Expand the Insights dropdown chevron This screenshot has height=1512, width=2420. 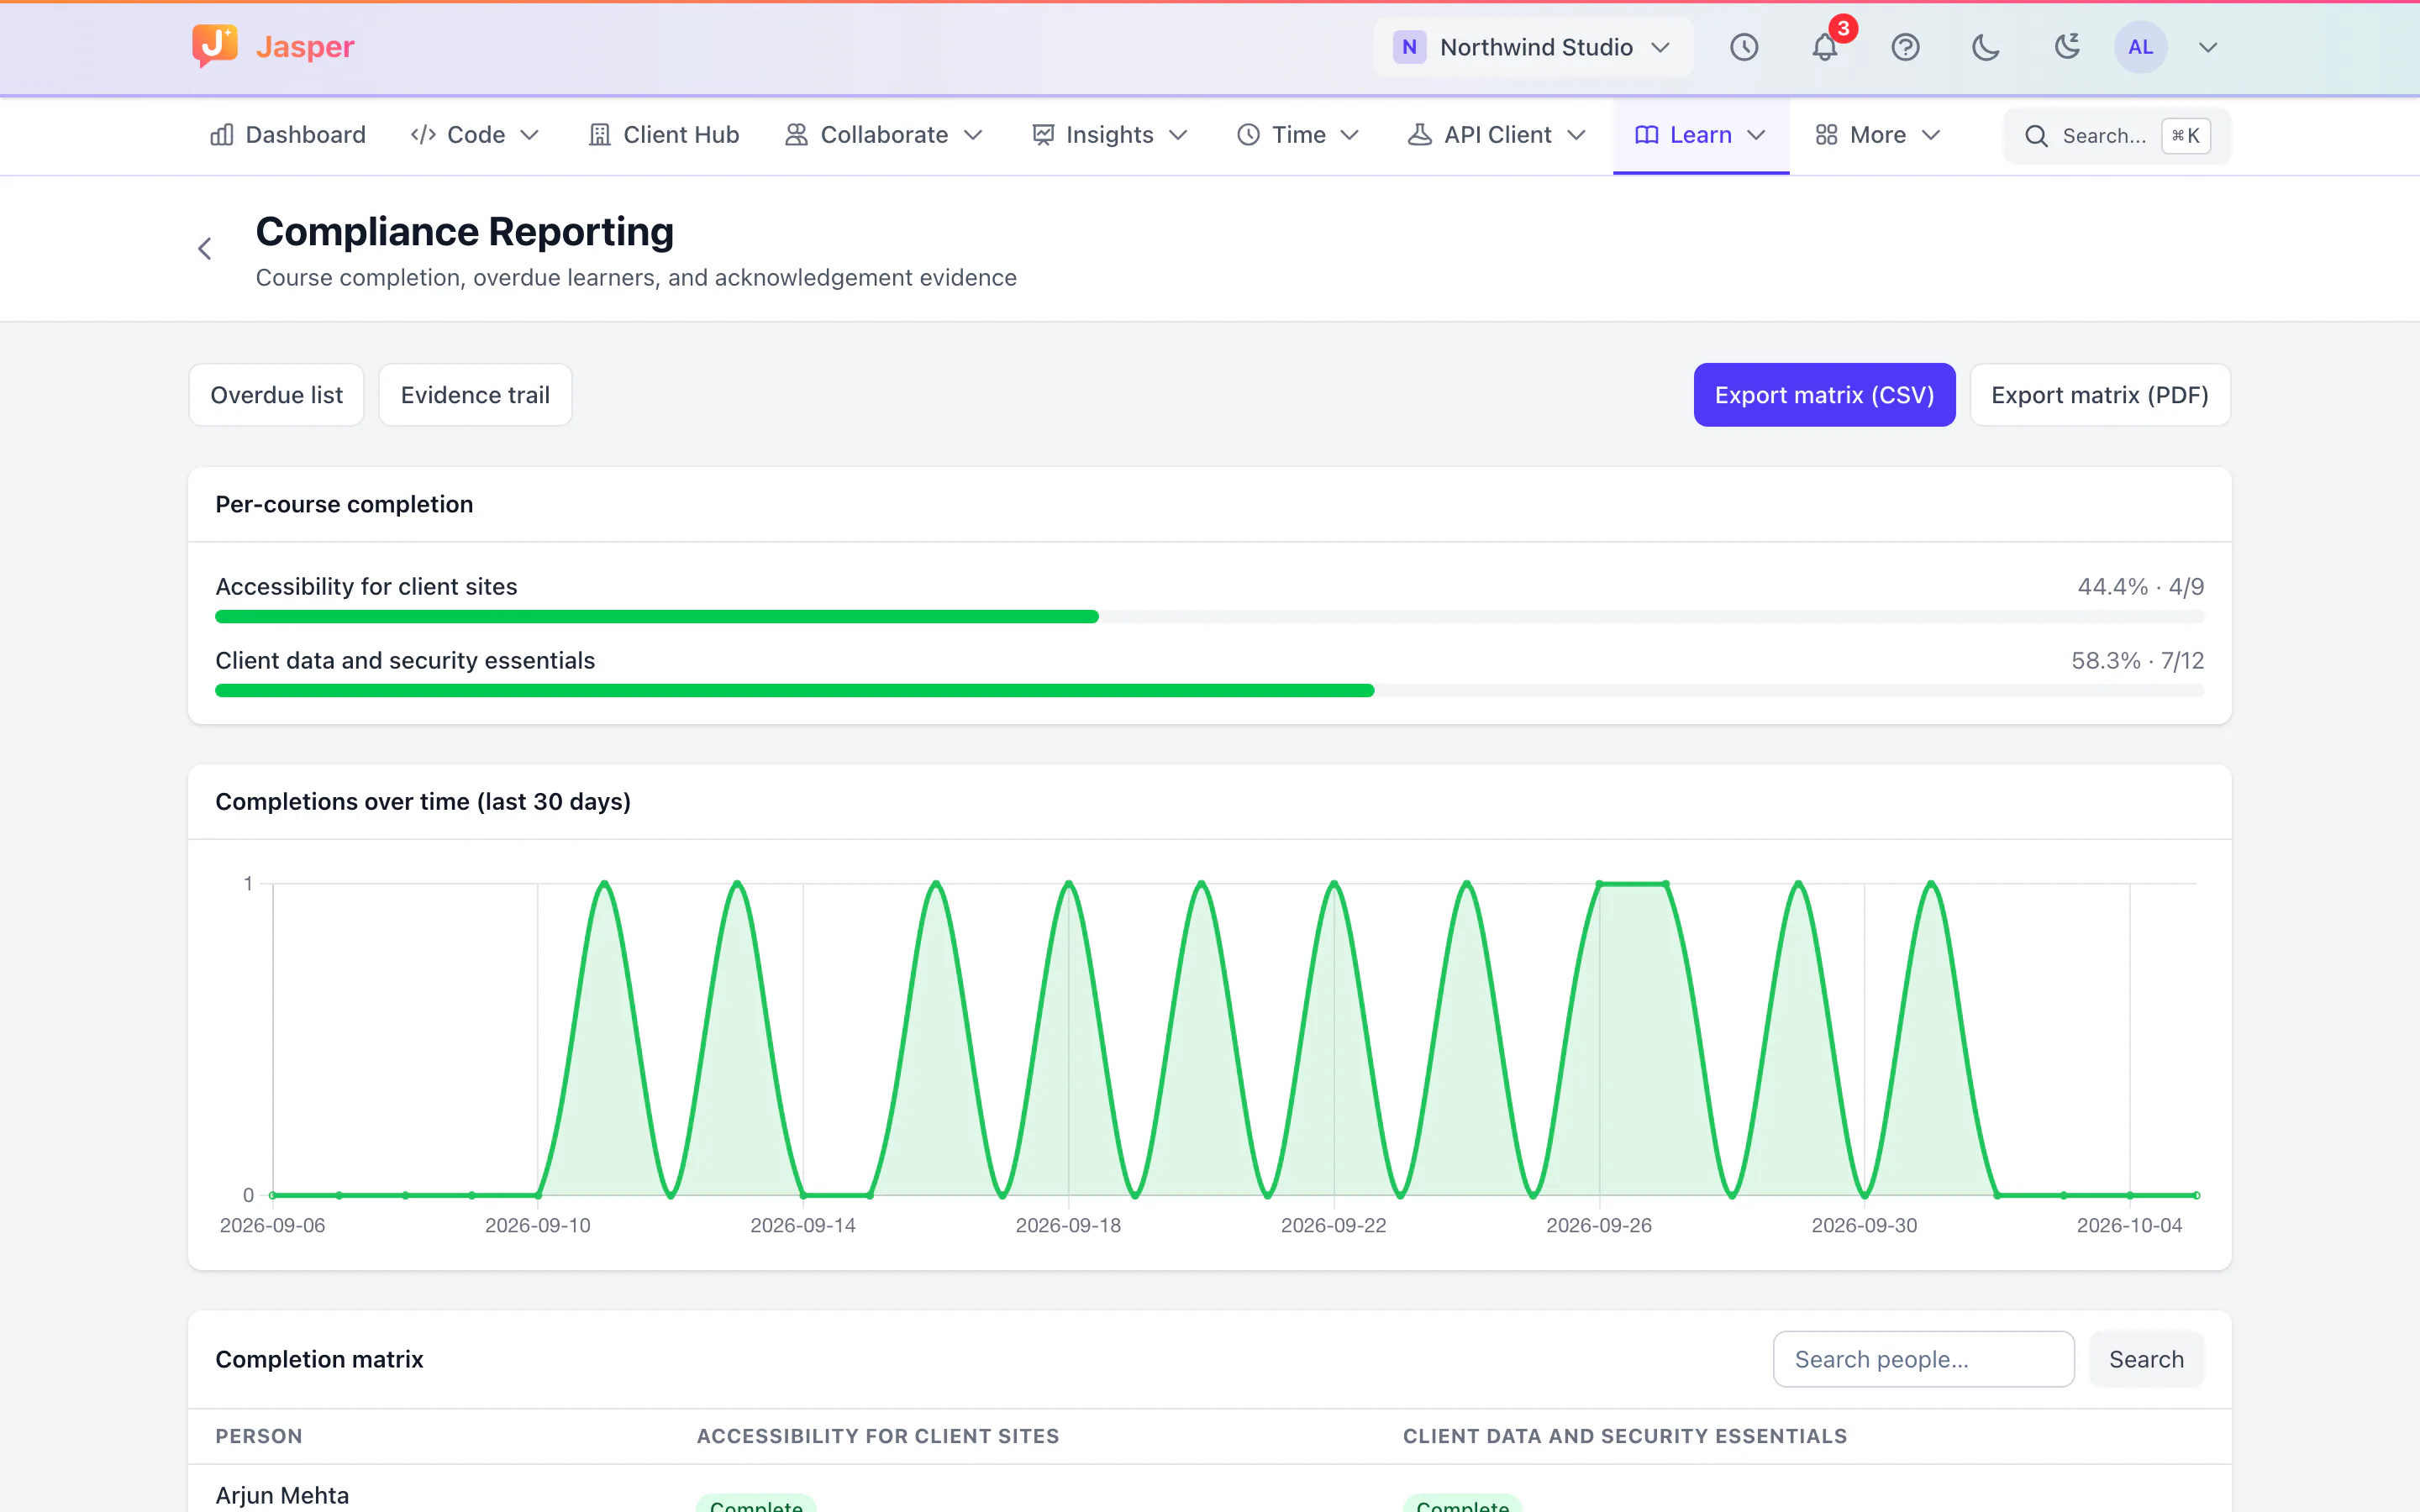coord(1178,135)
